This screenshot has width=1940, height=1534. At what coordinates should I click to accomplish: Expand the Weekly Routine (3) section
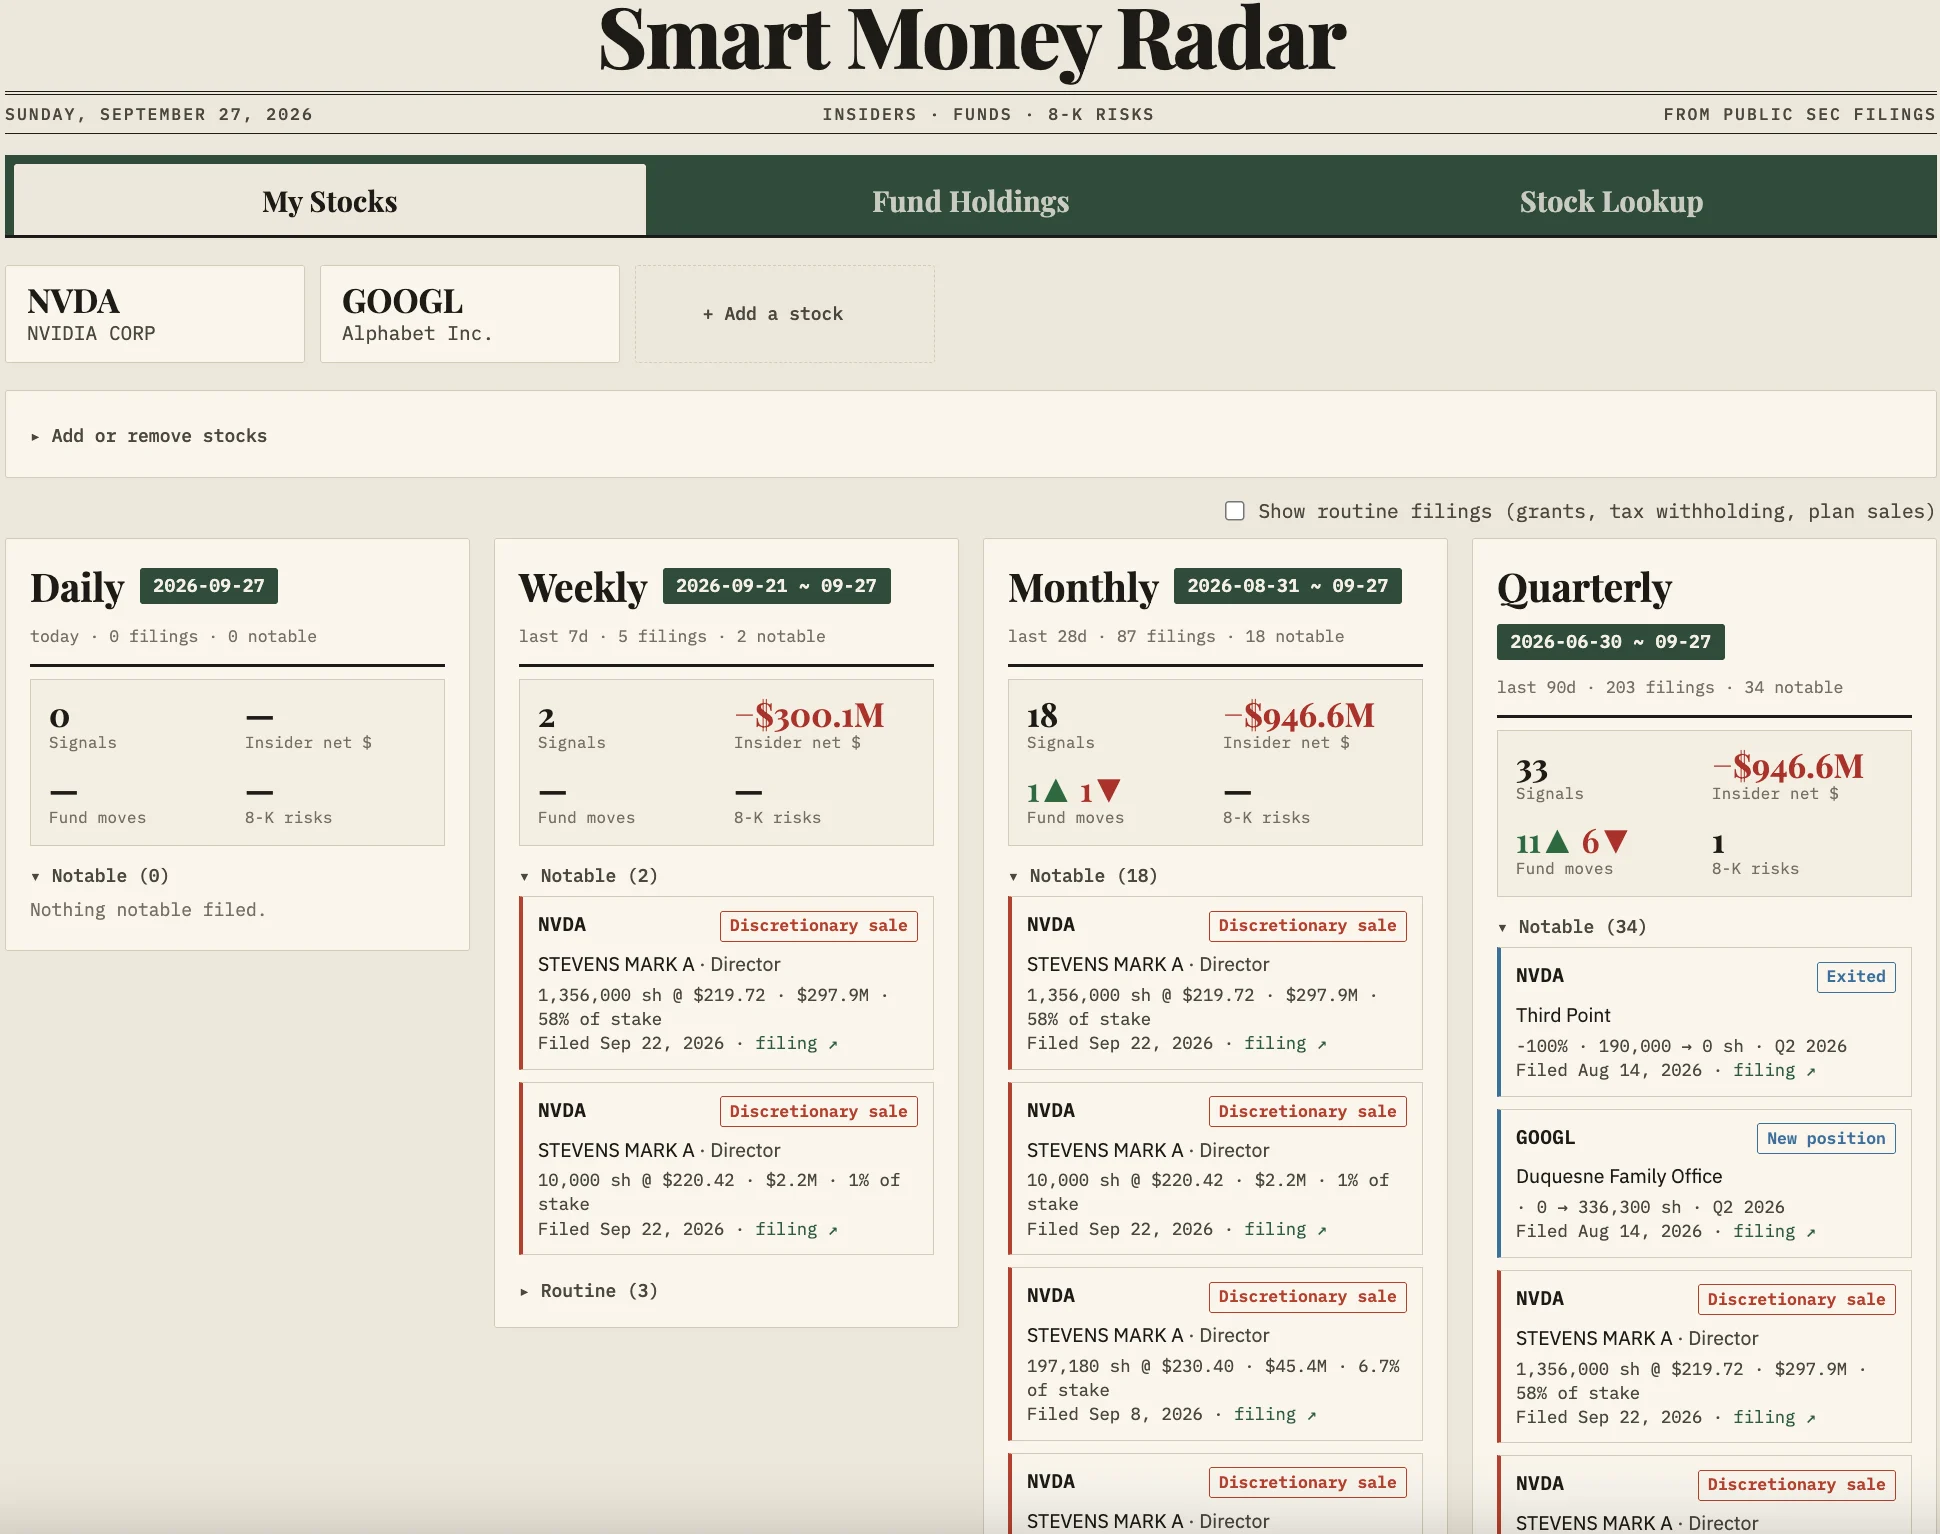pos(589,1291)
